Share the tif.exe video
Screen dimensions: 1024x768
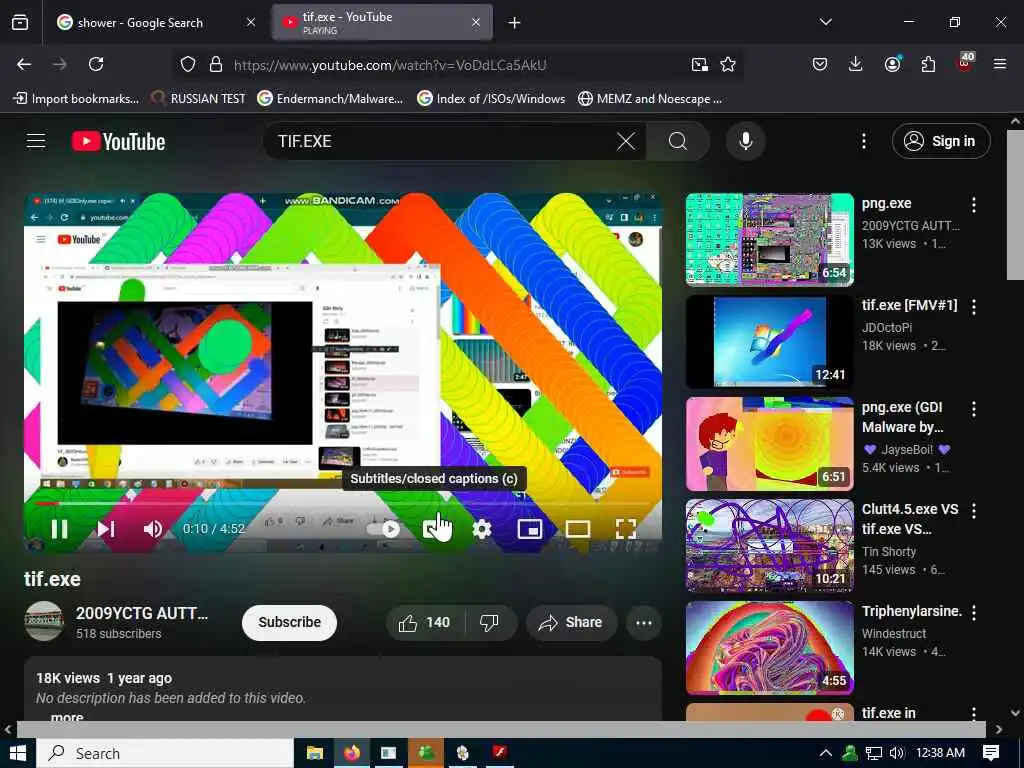569,623
